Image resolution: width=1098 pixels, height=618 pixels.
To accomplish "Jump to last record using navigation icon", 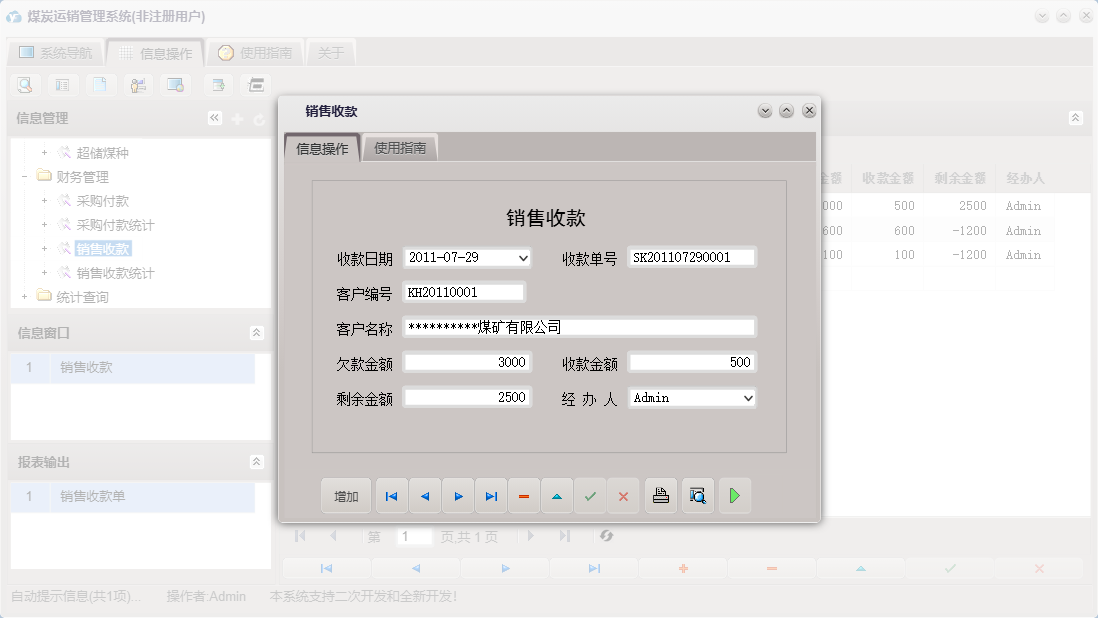I will pos(491,495).
